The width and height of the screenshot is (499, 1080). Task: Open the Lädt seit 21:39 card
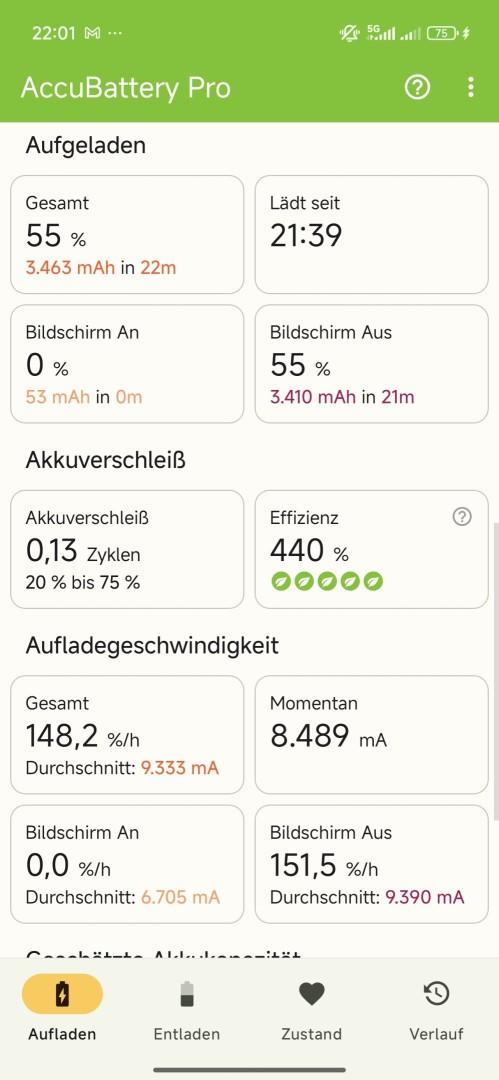[x=371, y=234]
